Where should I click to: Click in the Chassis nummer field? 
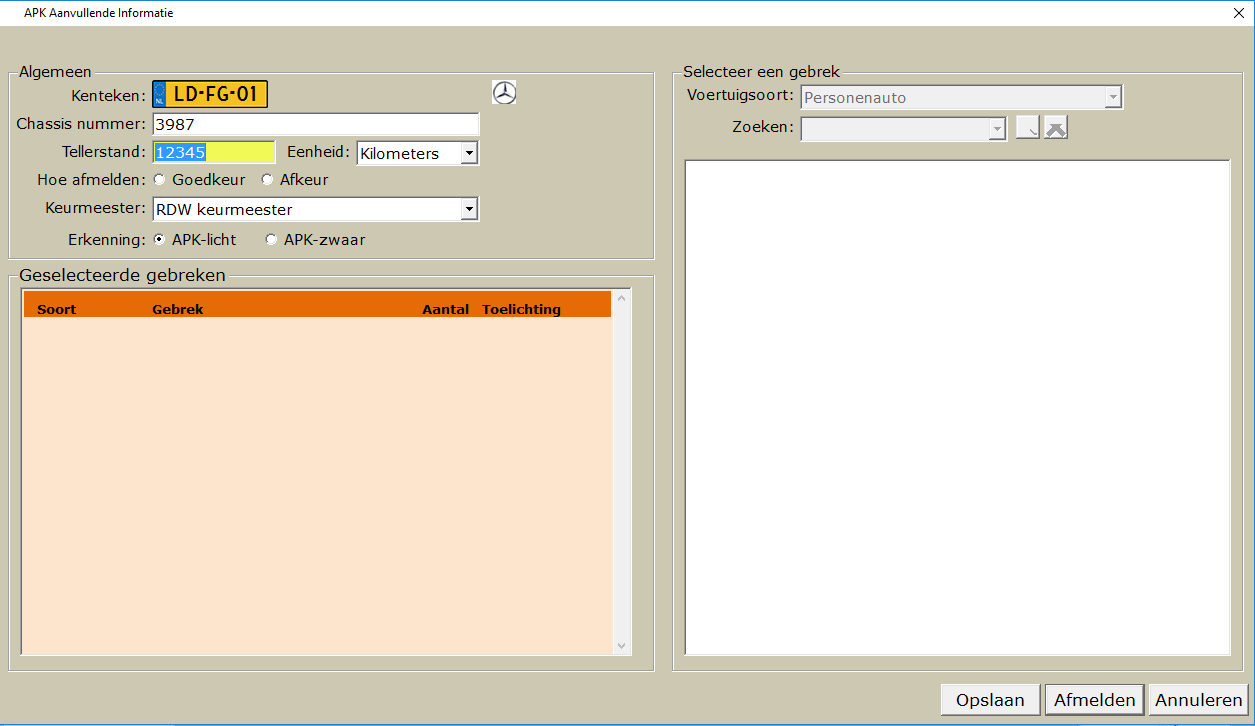click(316, 124)
